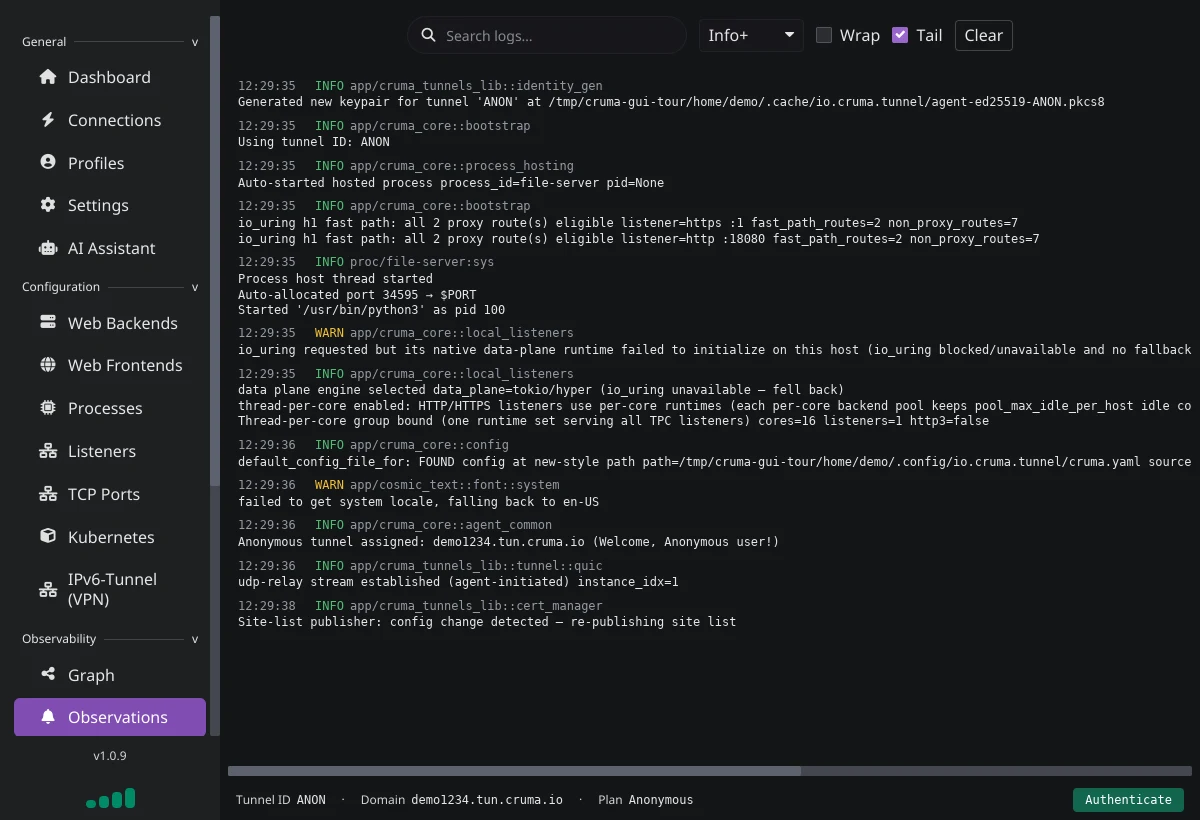This screenshot has width=1200, height=820.
Task: Select Kubernetes in the sidebar
Action: [x=110, y=537]
